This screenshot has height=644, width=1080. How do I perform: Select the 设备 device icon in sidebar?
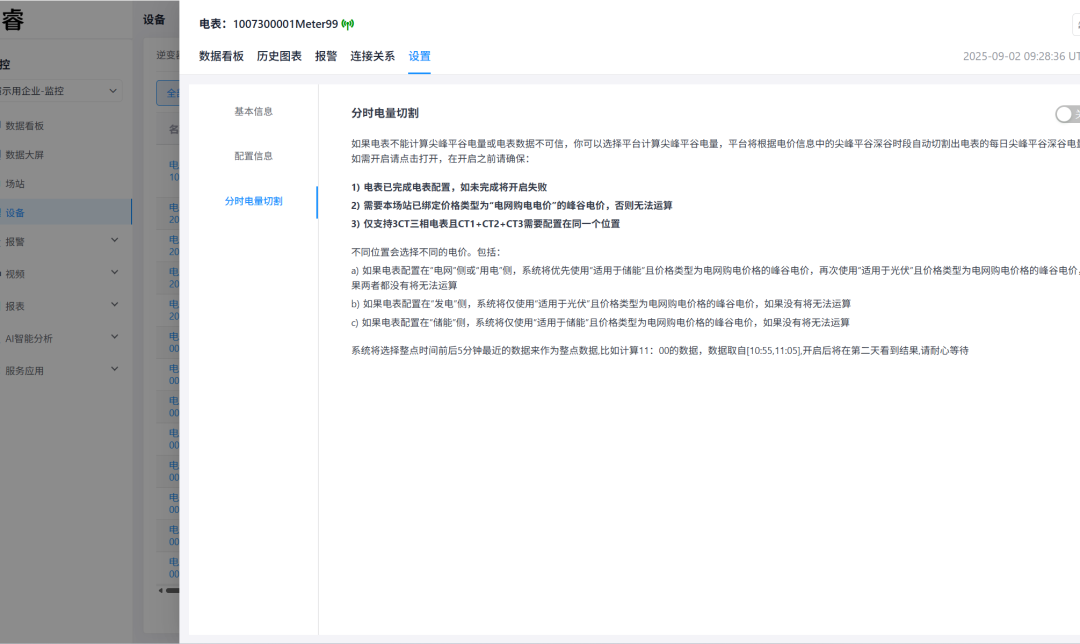point(33,212)
